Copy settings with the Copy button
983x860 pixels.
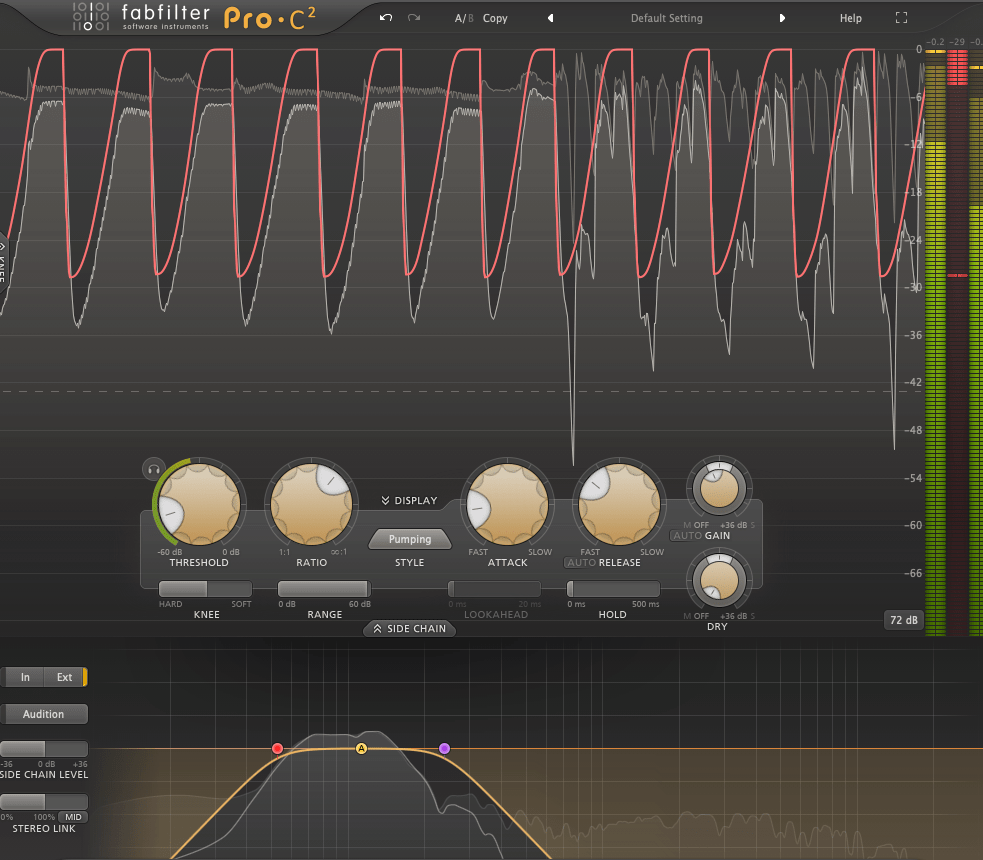495,18
